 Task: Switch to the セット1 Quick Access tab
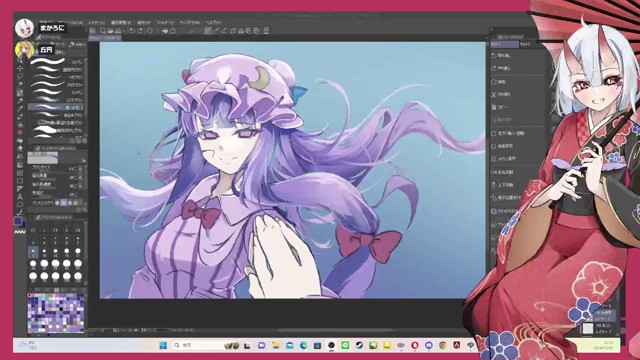coord(504,44)
